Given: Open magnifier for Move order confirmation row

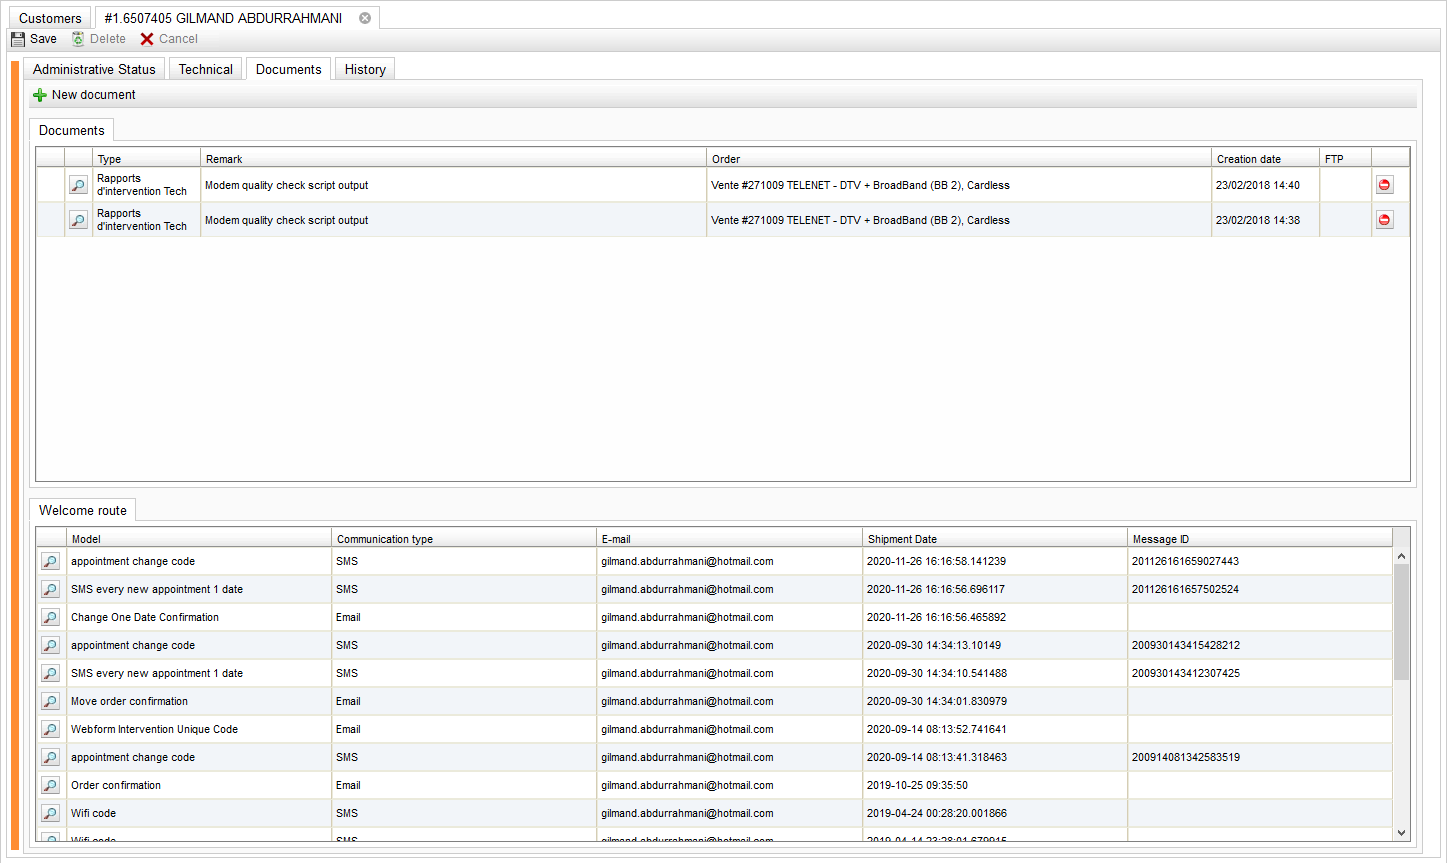Looking at the screenshot, I should click(50, 701).
